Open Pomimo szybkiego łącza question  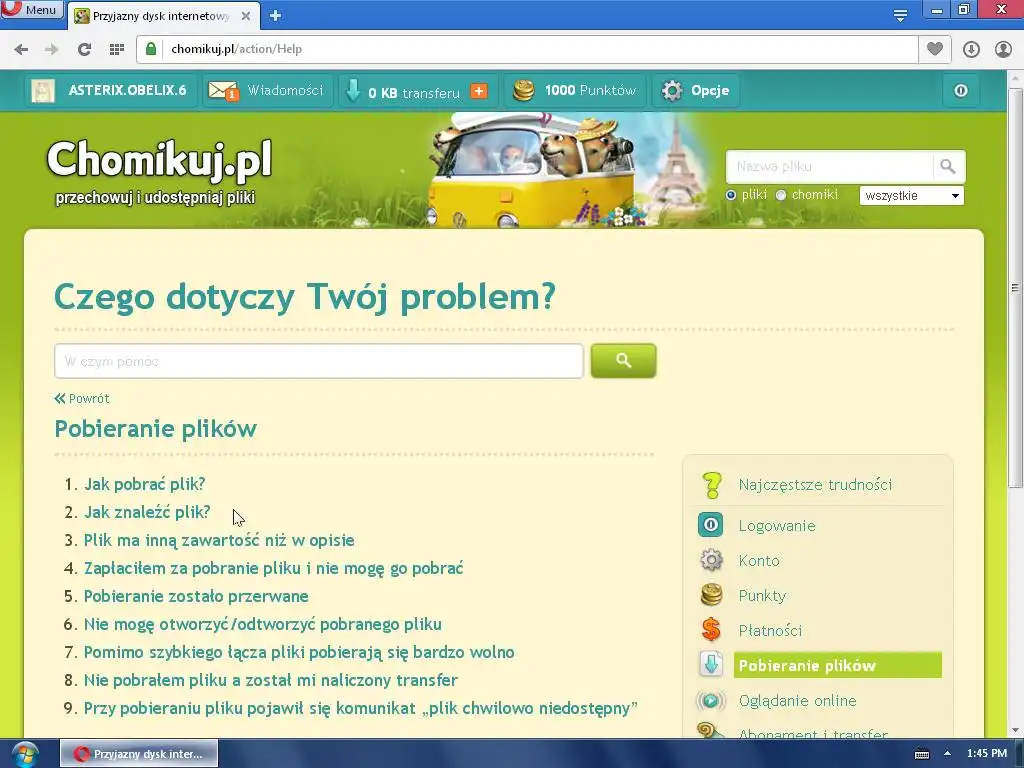(x=299, y=652)
